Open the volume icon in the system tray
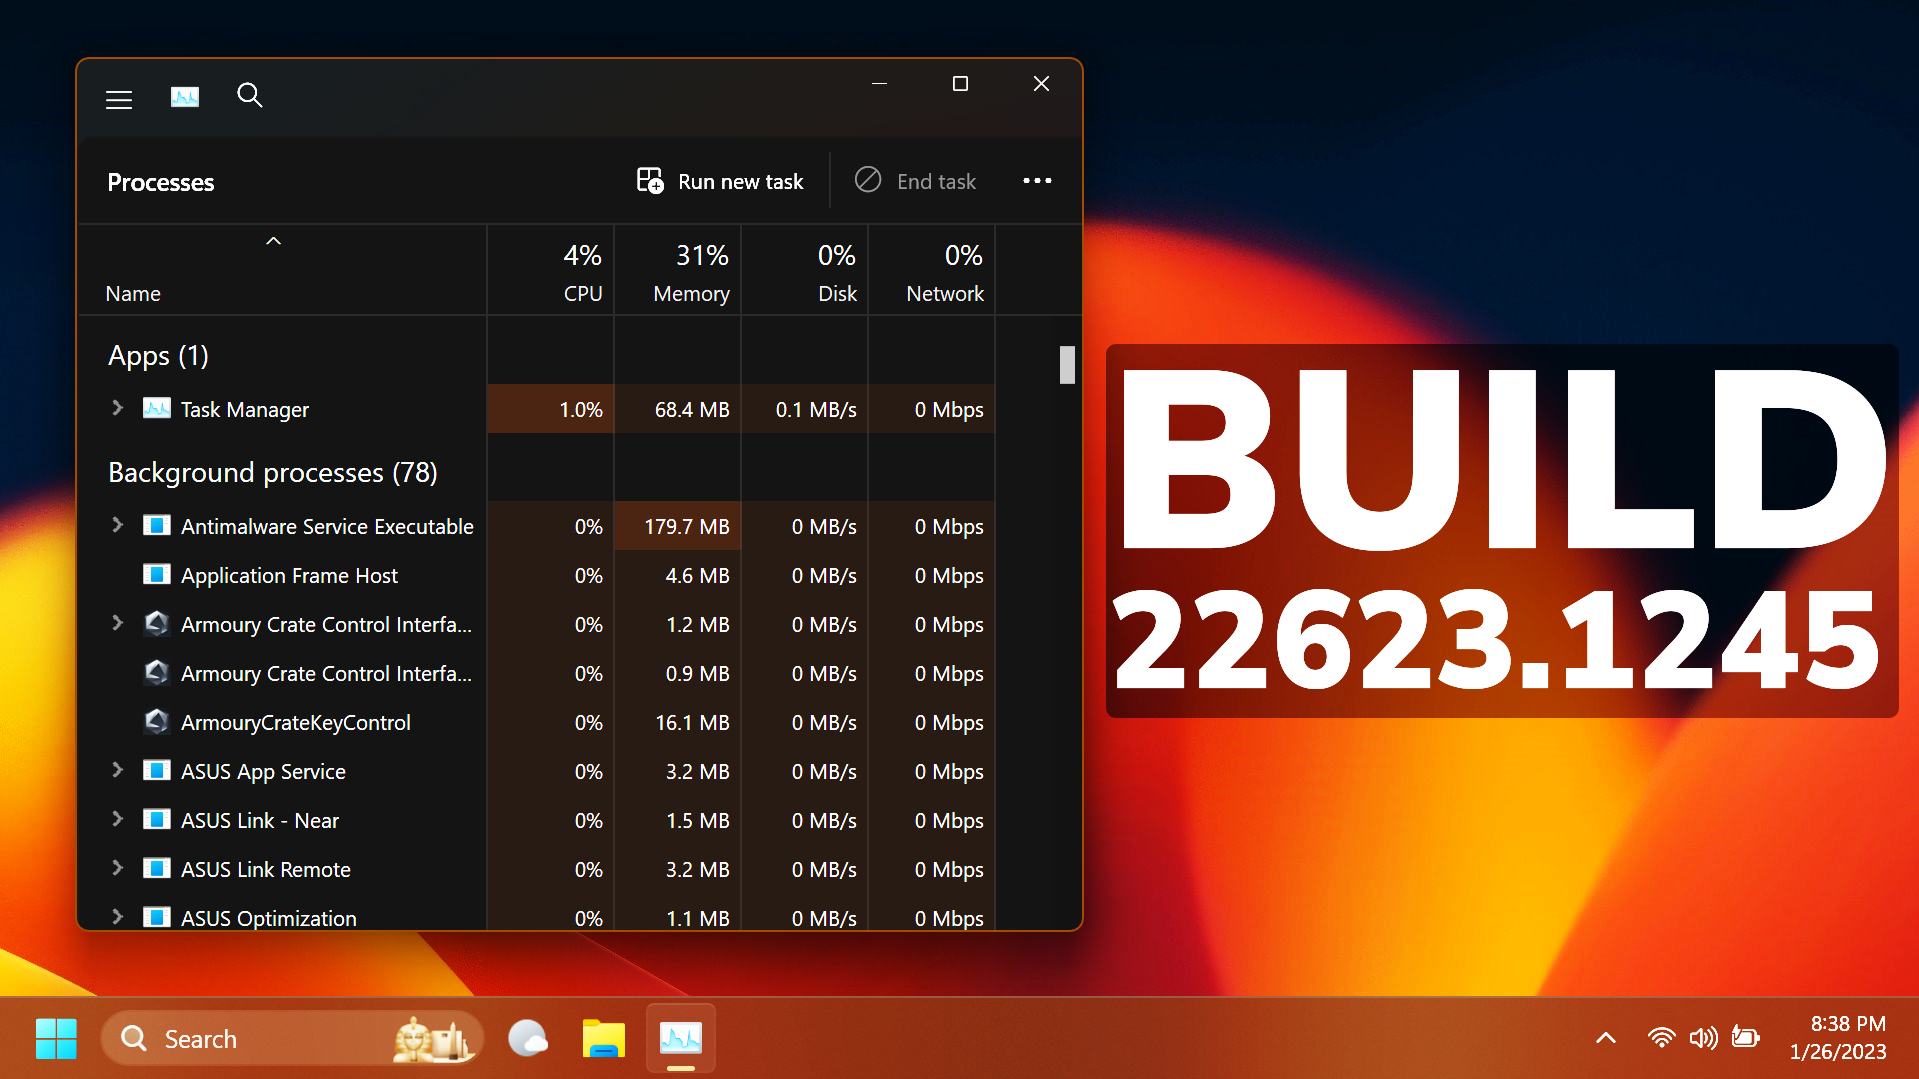The height and width of the screenshot is (1079, 1919). pyautogui.click(x=1703, y=1037)
